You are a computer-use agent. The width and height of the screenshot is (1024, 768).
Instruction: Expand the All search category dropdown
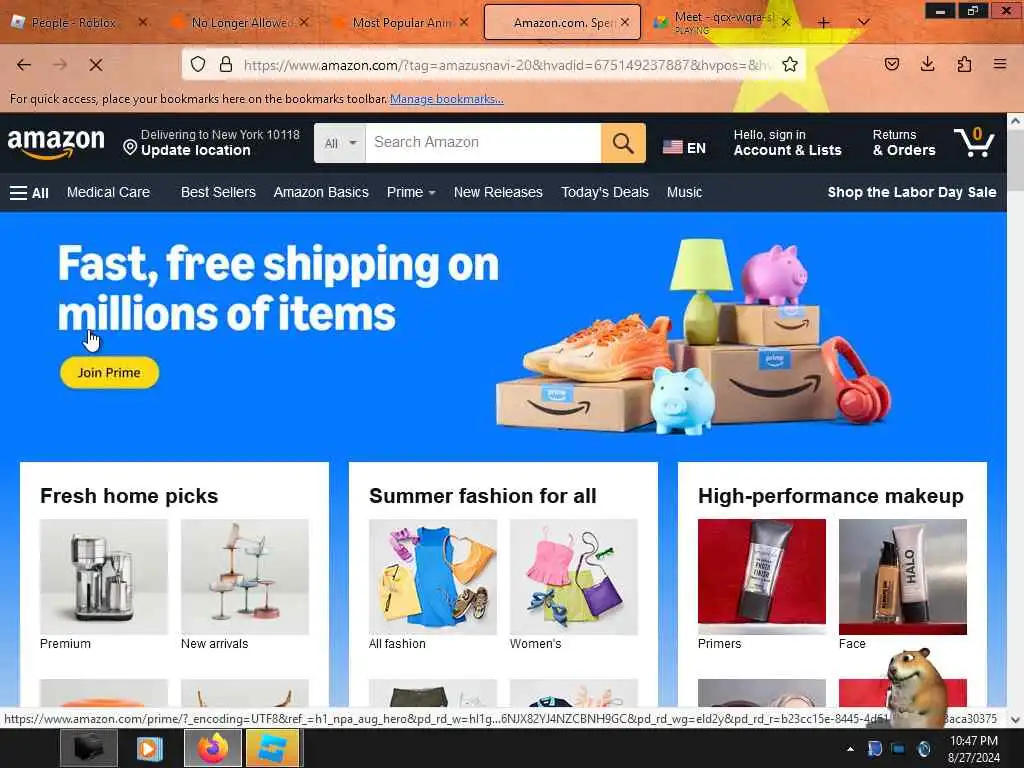(340, 143)
